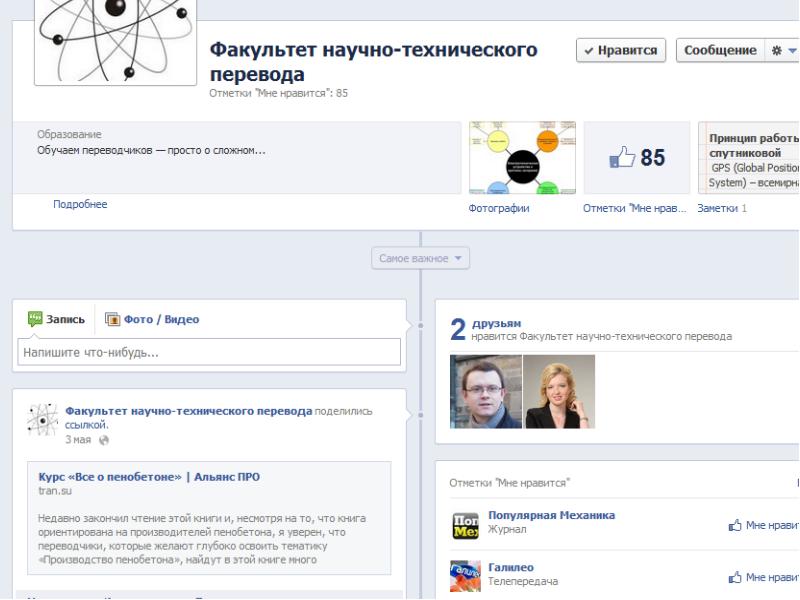The width and height of the screenshot is (800, 600).
Task: Open the Курс «Все о пенобетоне» link
Action: tap(148, 477)
